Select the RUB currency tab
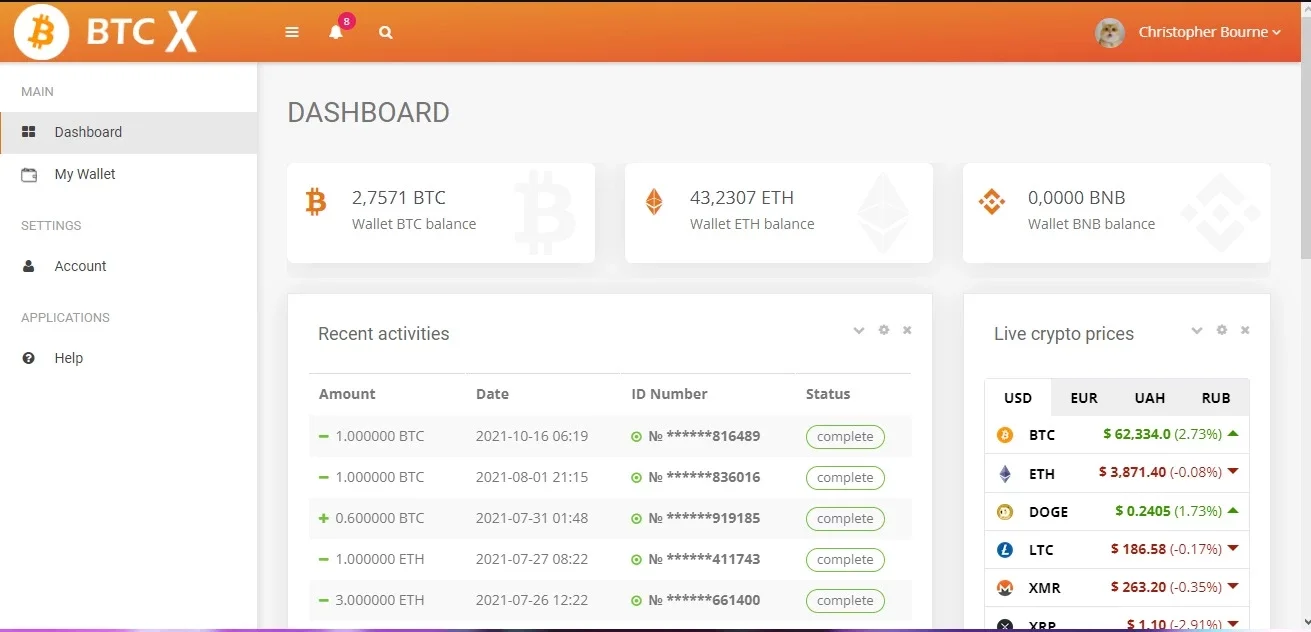The height and width of the screenshot is (632, 1311). [1216, 398]
